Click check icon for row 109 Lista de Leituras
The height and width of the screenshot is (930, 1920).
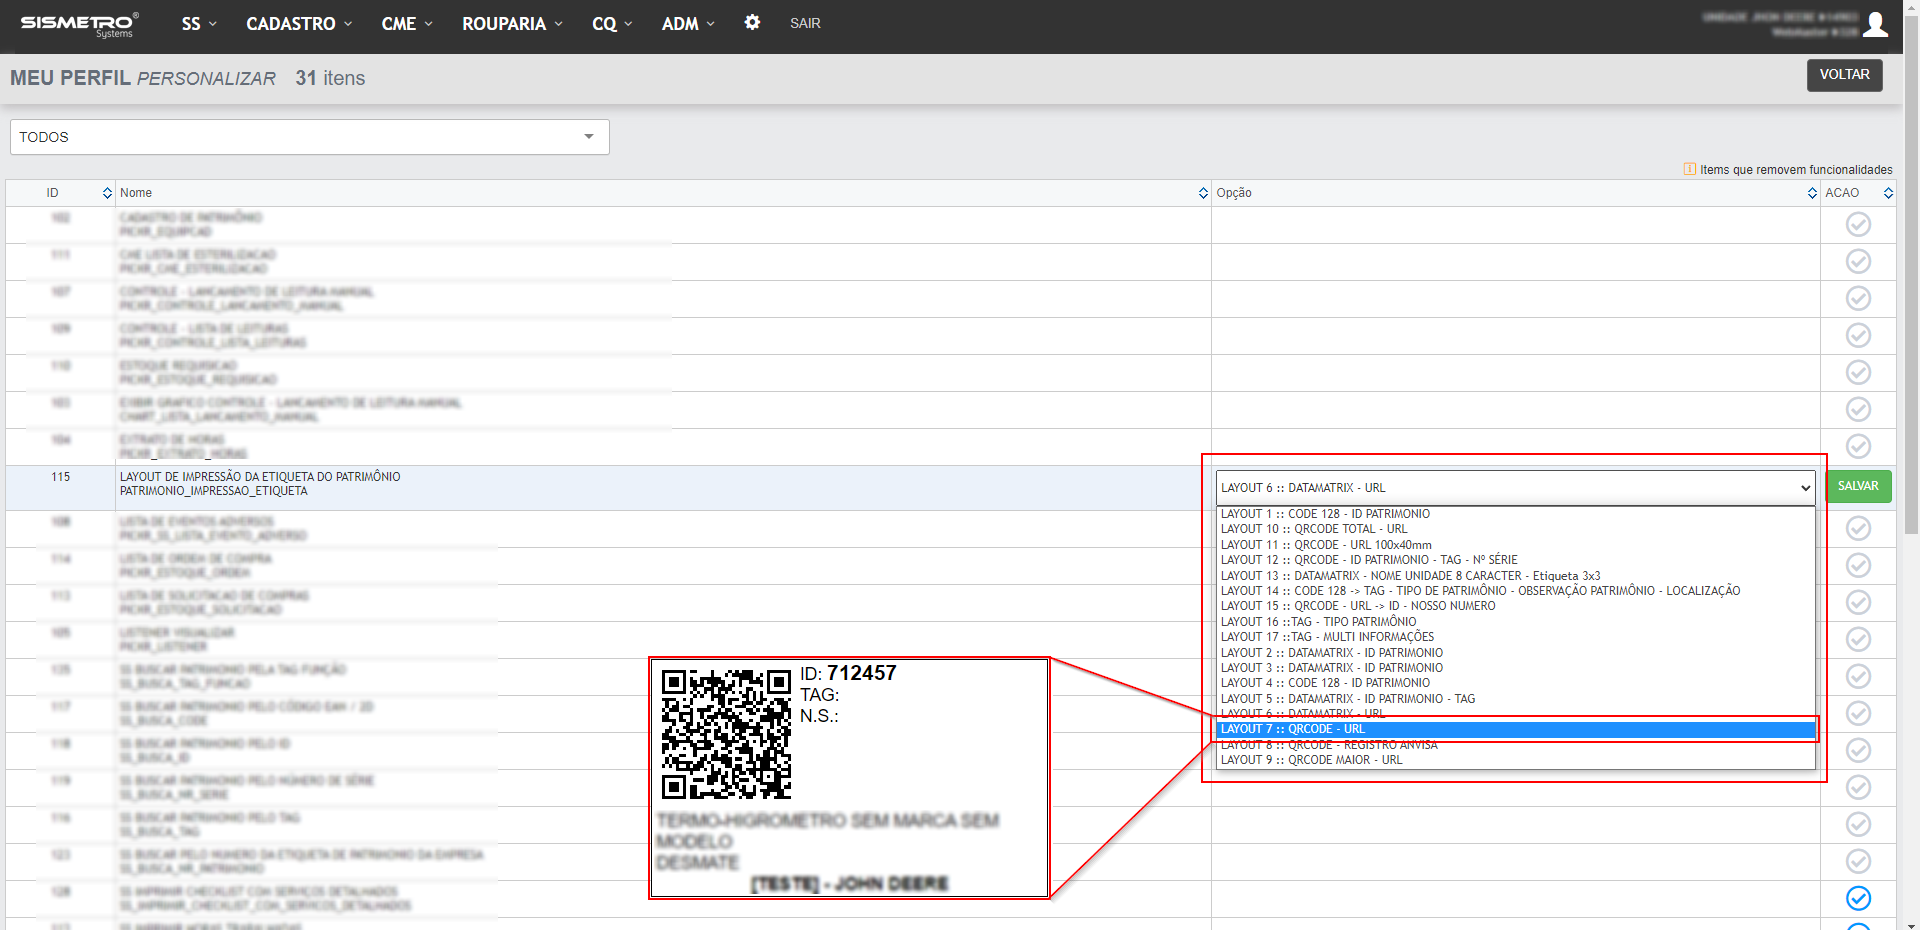pos(1858,335)
